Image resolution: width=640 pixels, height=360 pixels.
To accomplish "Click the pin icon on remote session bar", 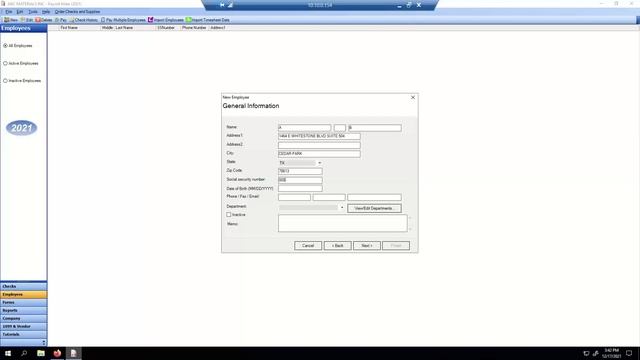I will click(222, 5).
